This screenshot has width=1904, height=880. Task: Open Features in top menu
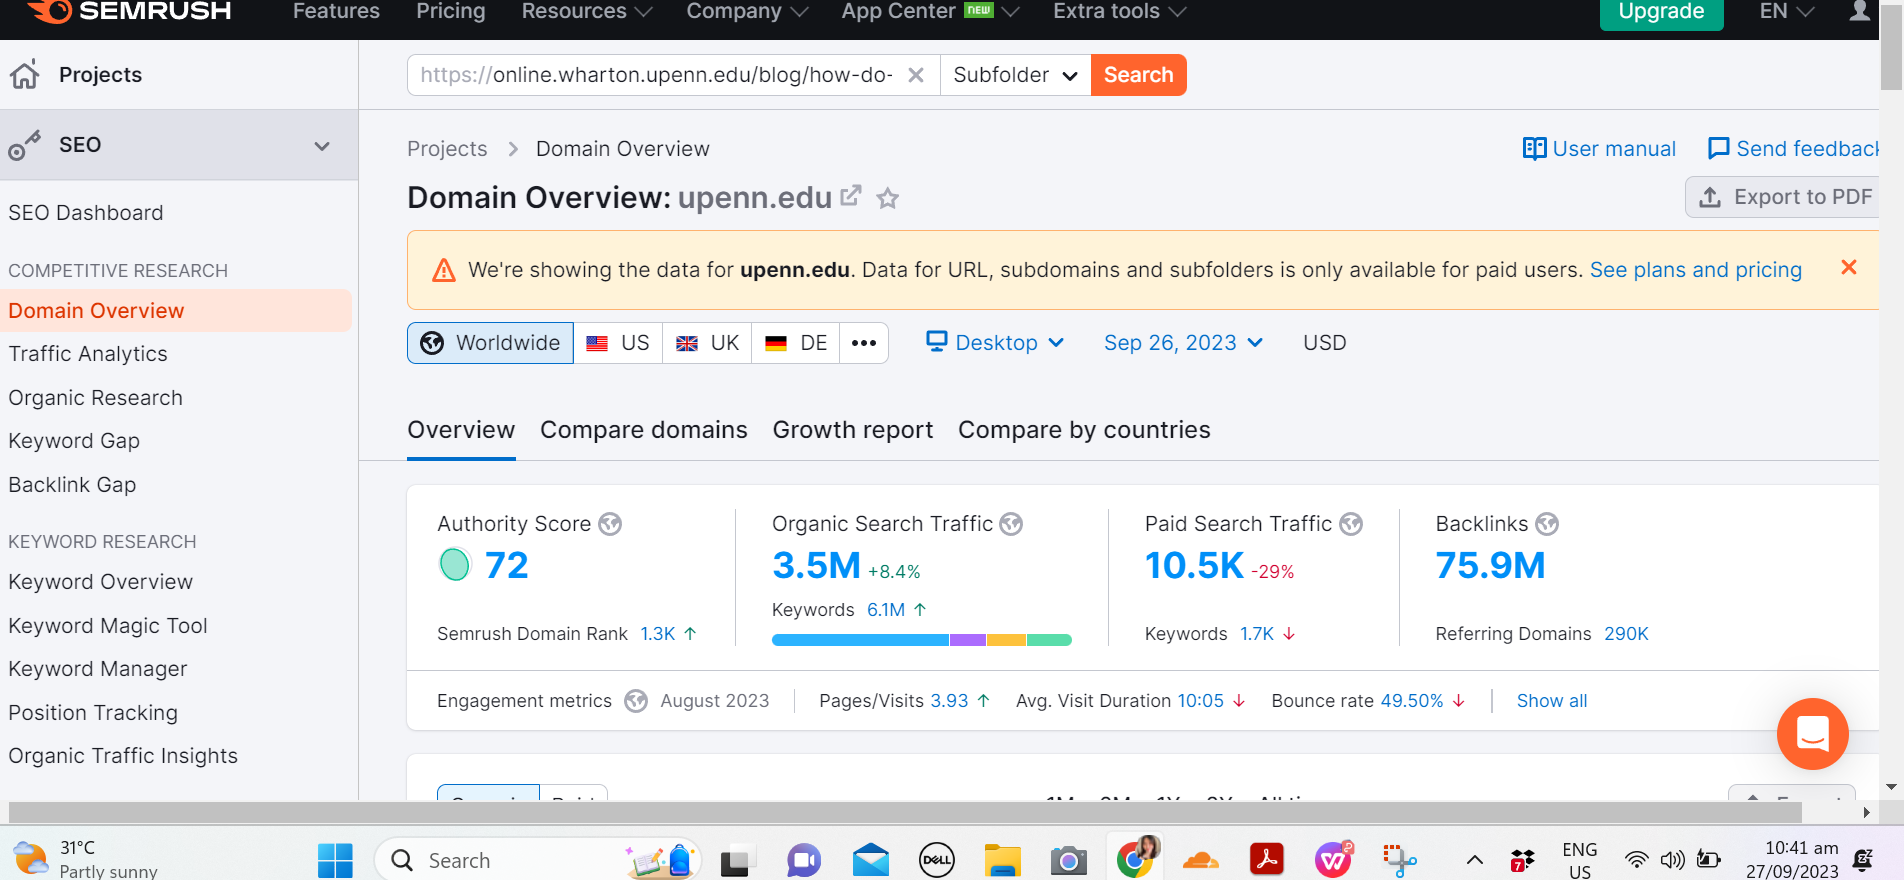[336, 11]
